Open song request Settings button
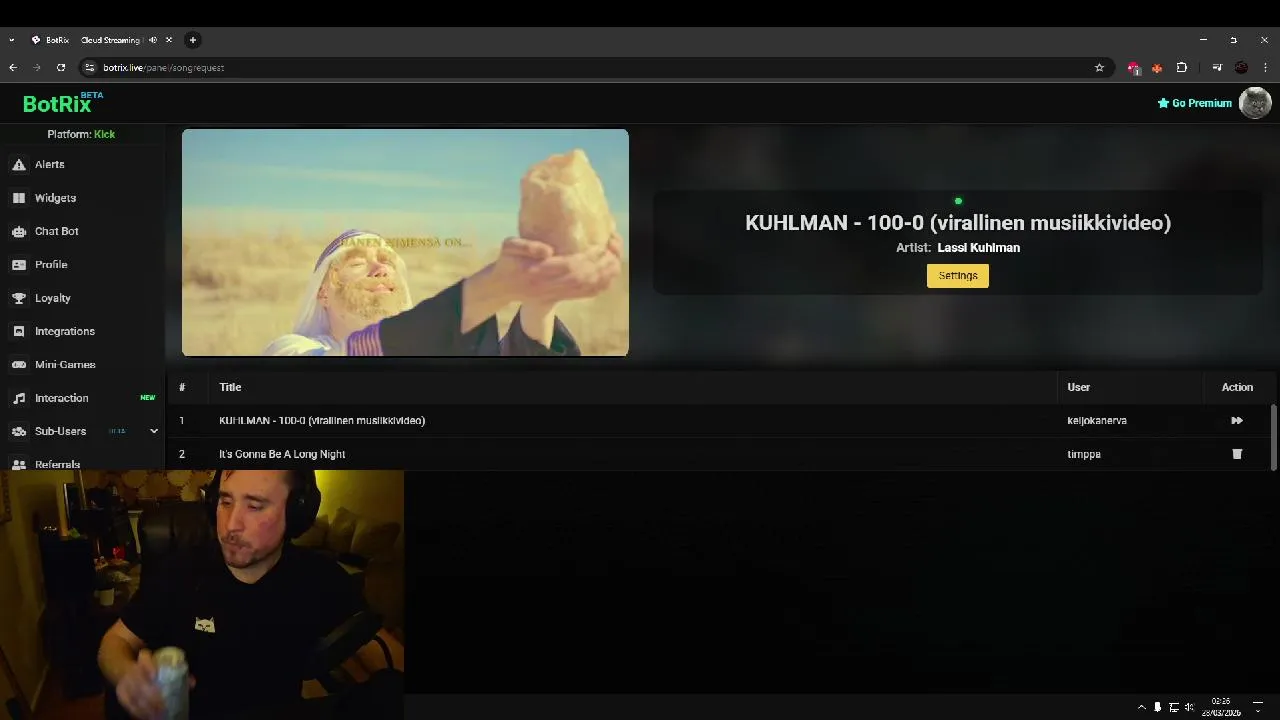The height and width of the screenshot is (720, 1280). coord(958,276)
